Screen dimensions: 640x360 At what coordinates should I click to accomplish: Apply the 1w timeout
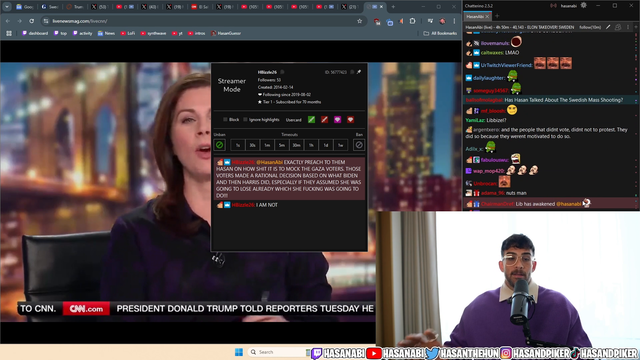click(x=340, y=145)
